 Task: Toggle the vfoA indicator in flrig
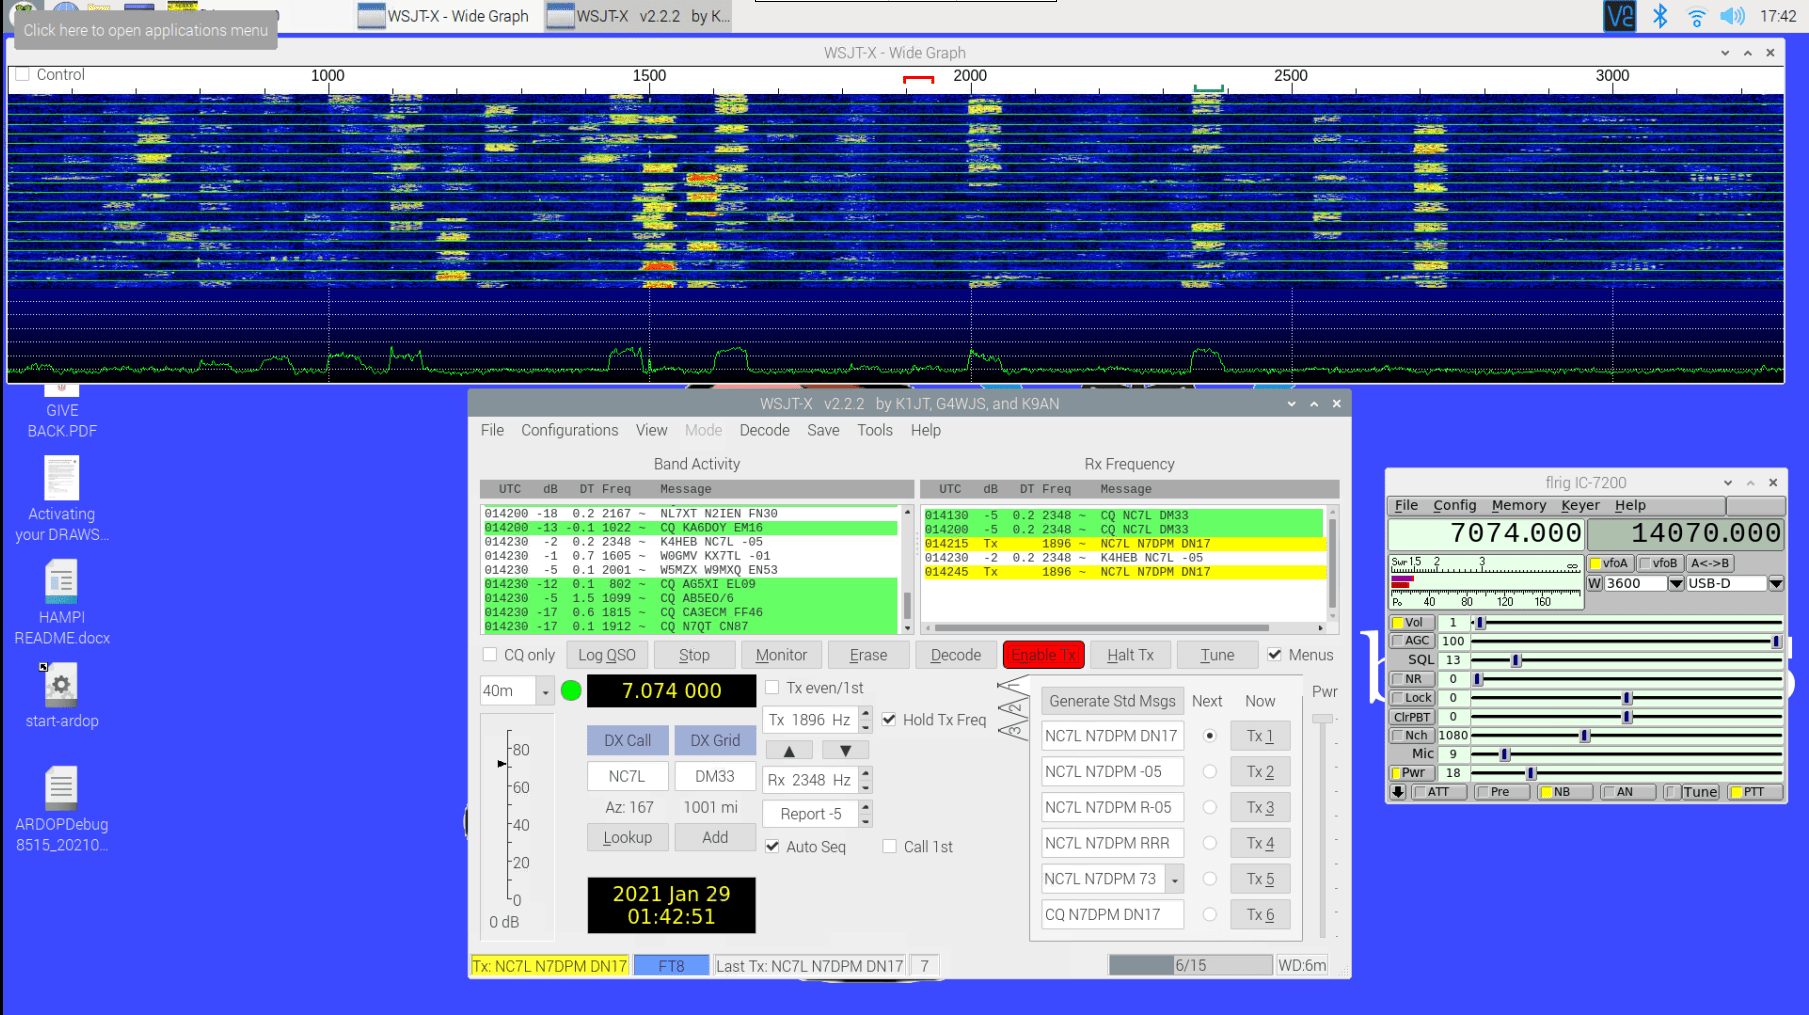click(1610, 563)
